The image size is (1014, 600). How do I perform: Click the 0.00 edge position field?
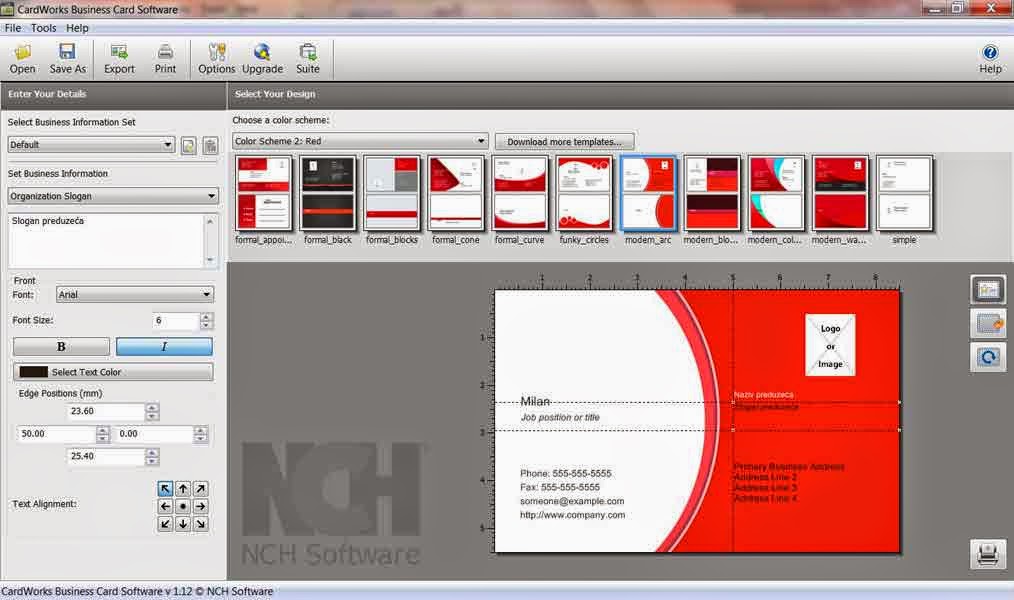tap(153, 434)
